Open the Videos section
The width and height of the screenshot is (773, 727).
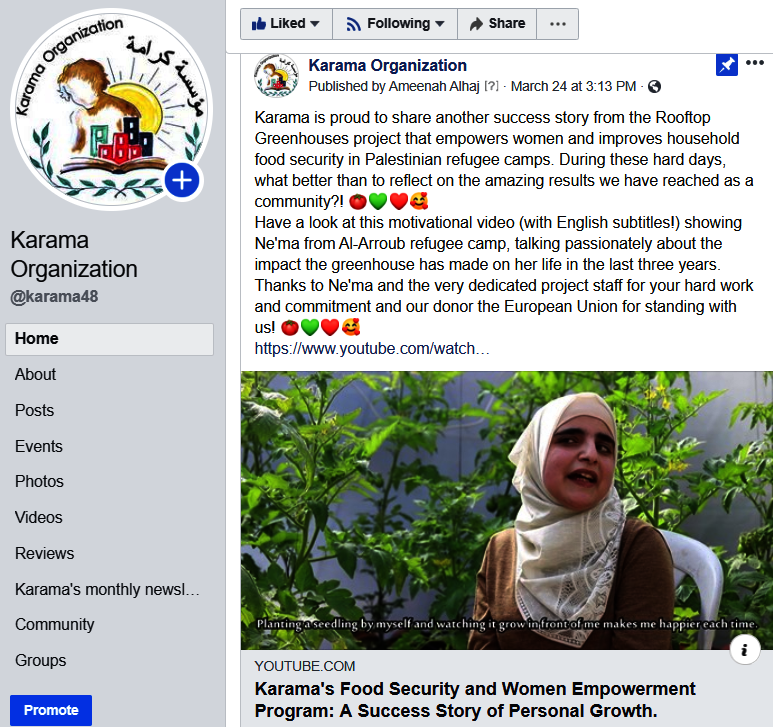[39, 518]
